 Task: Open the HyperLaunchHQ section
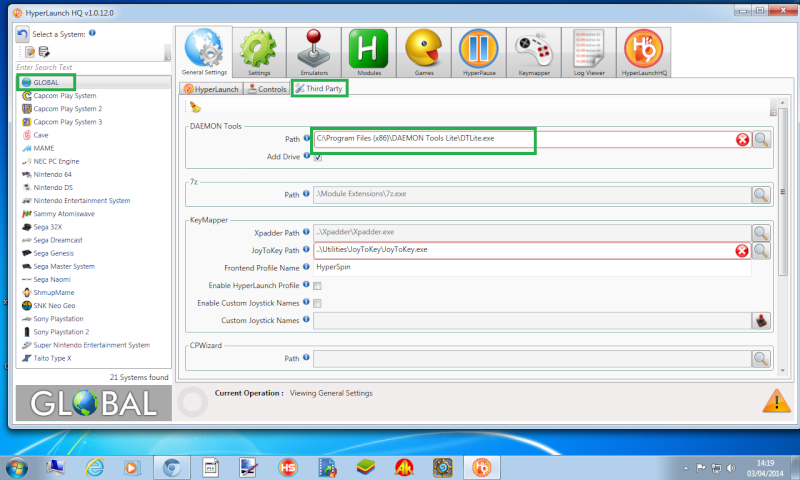coord(644,52)
